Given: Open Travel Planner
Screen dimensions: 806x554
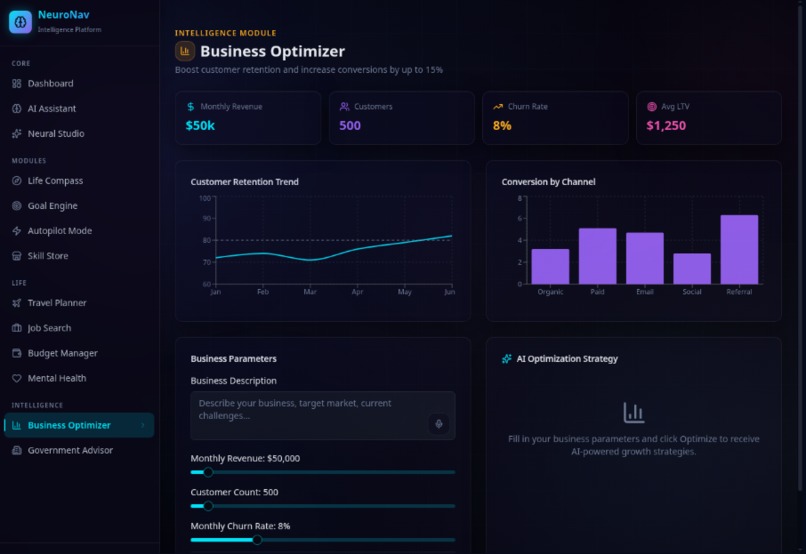Looking at the screenshot, I should point(79,303).
